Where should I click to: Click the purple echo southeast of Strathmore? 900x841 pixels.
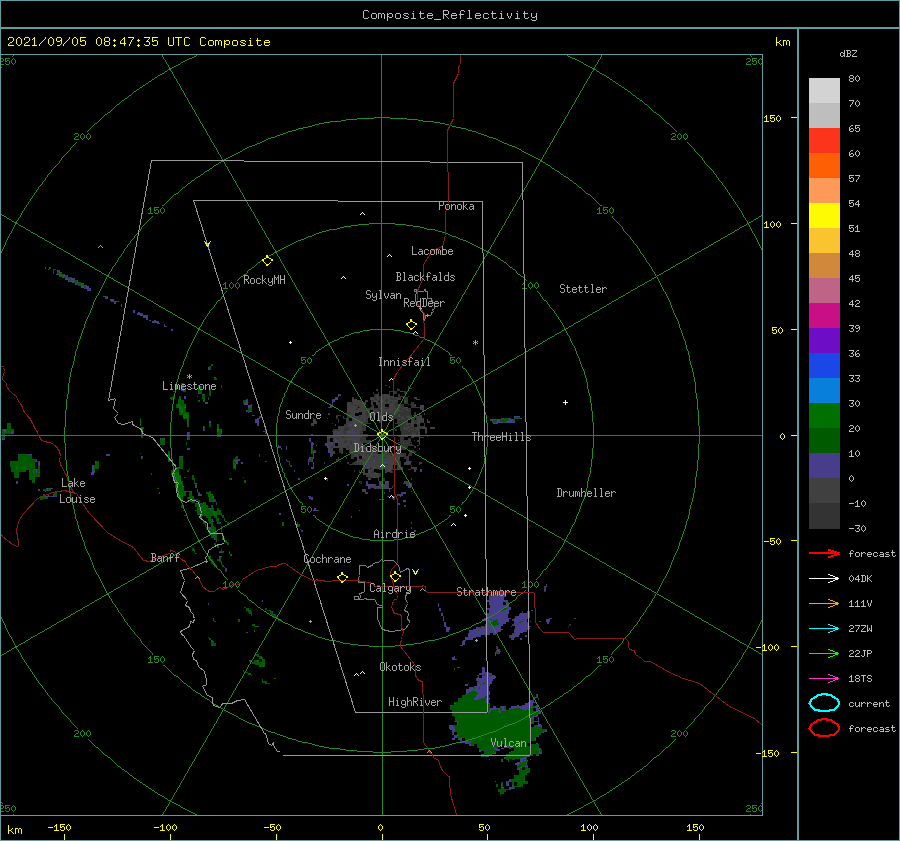point(498,617)
